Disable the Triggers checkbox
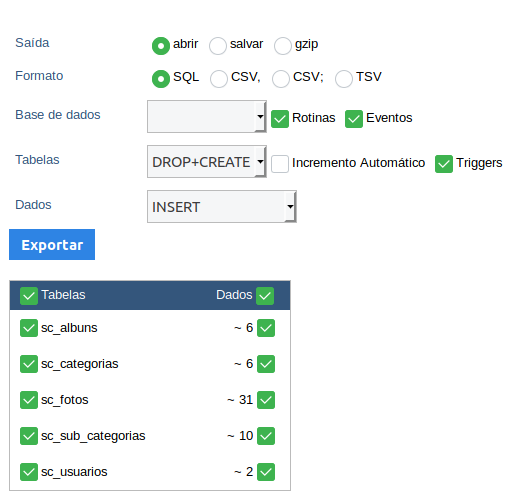Screen dimensions: 524x502 pos(444,164)
